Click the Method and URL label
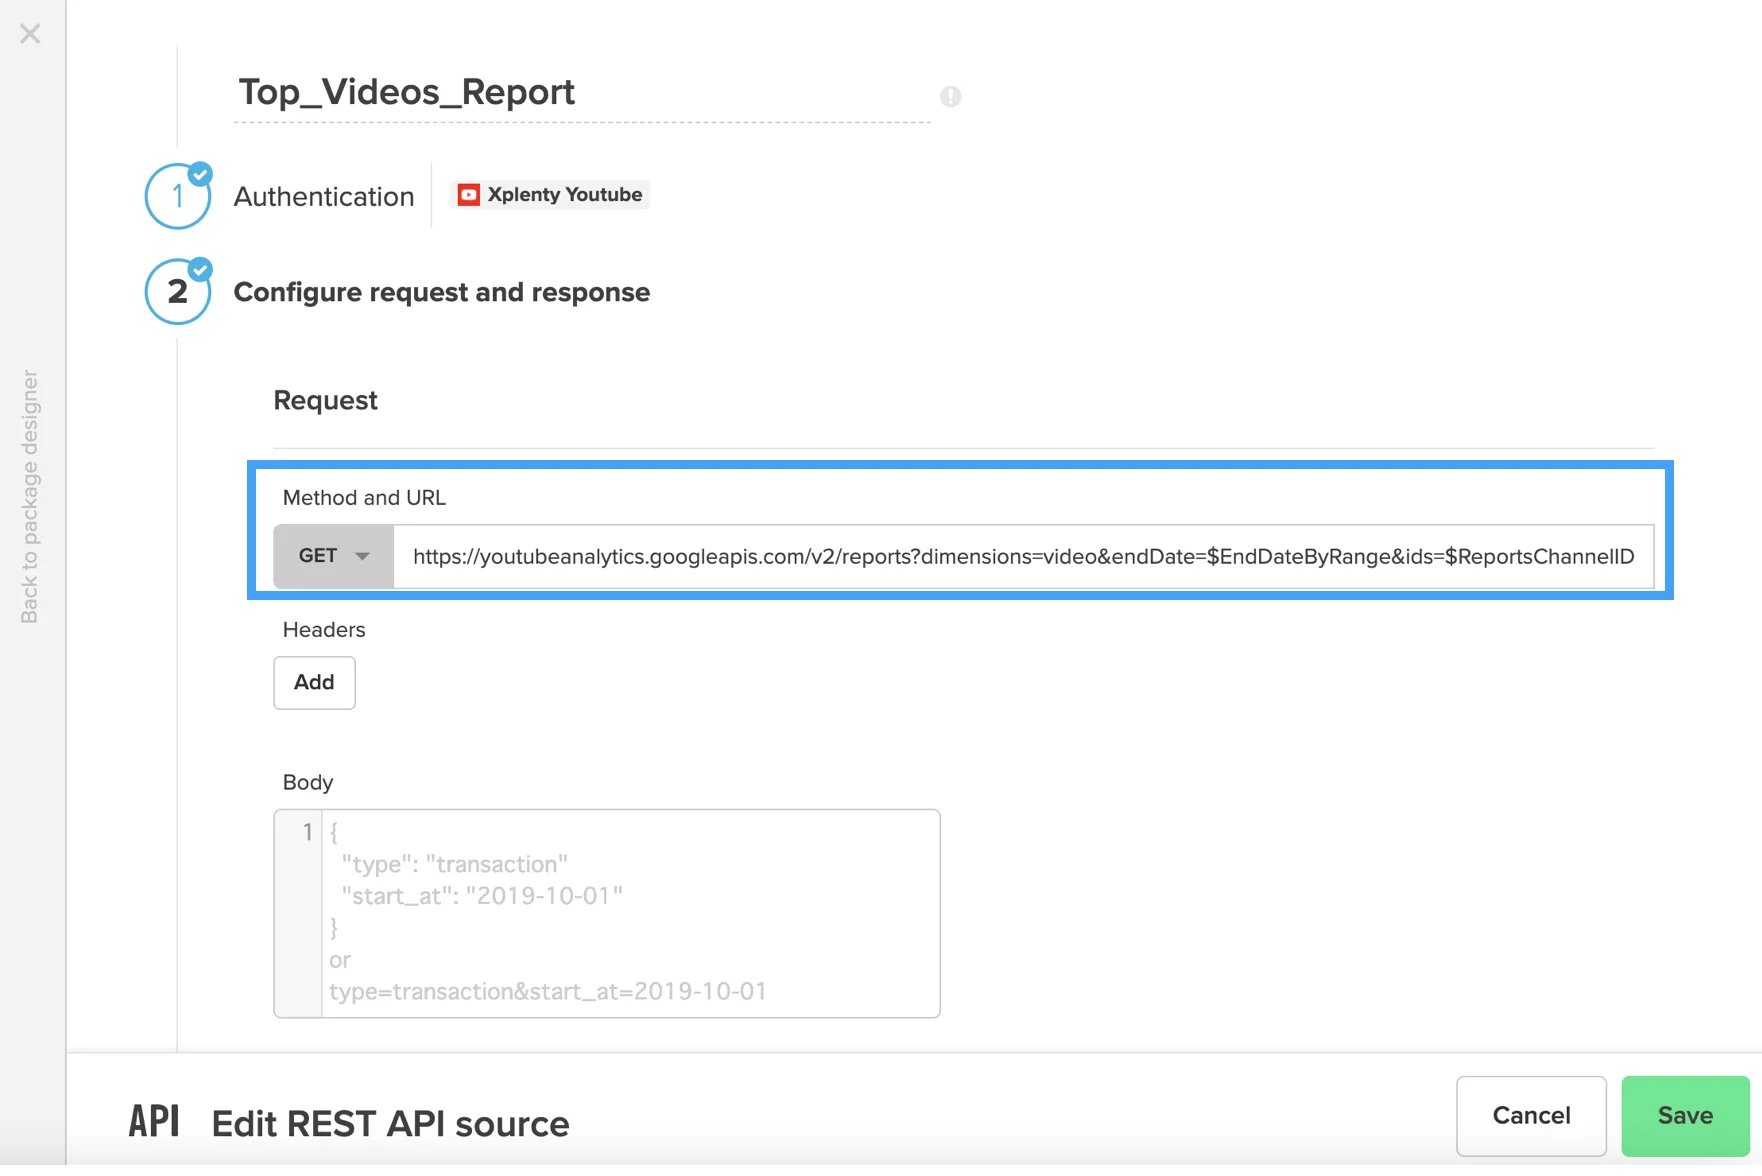The image size is (1762, 1176). (x=364, y=497)
